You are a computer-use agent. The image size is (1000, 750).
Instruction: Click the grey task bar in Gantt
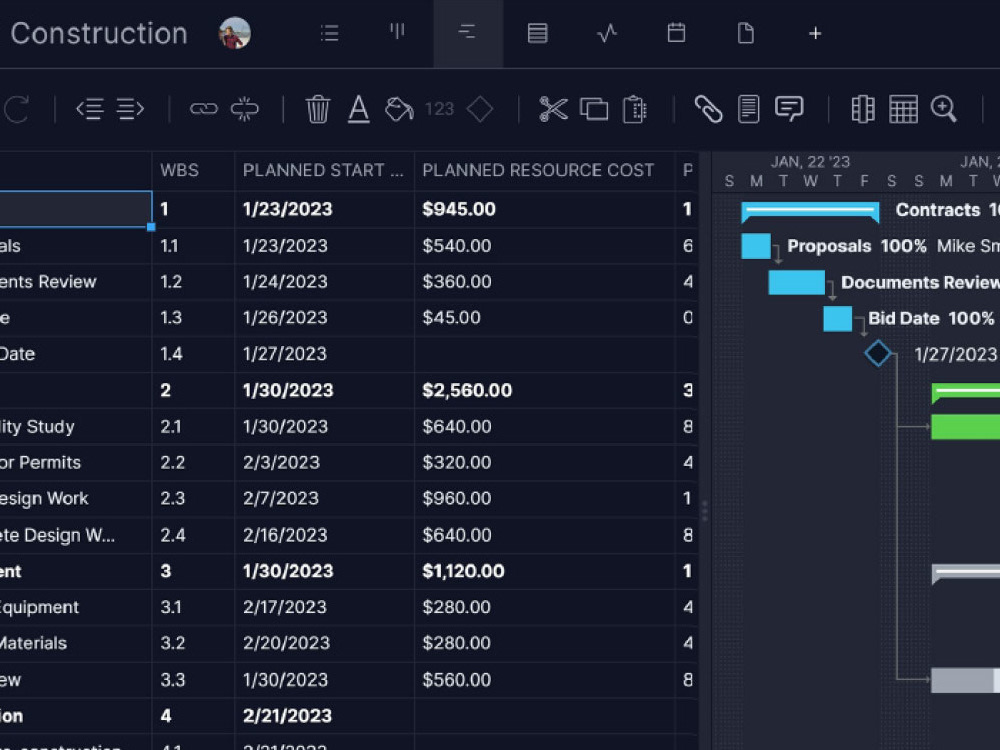tap(966, 680)
